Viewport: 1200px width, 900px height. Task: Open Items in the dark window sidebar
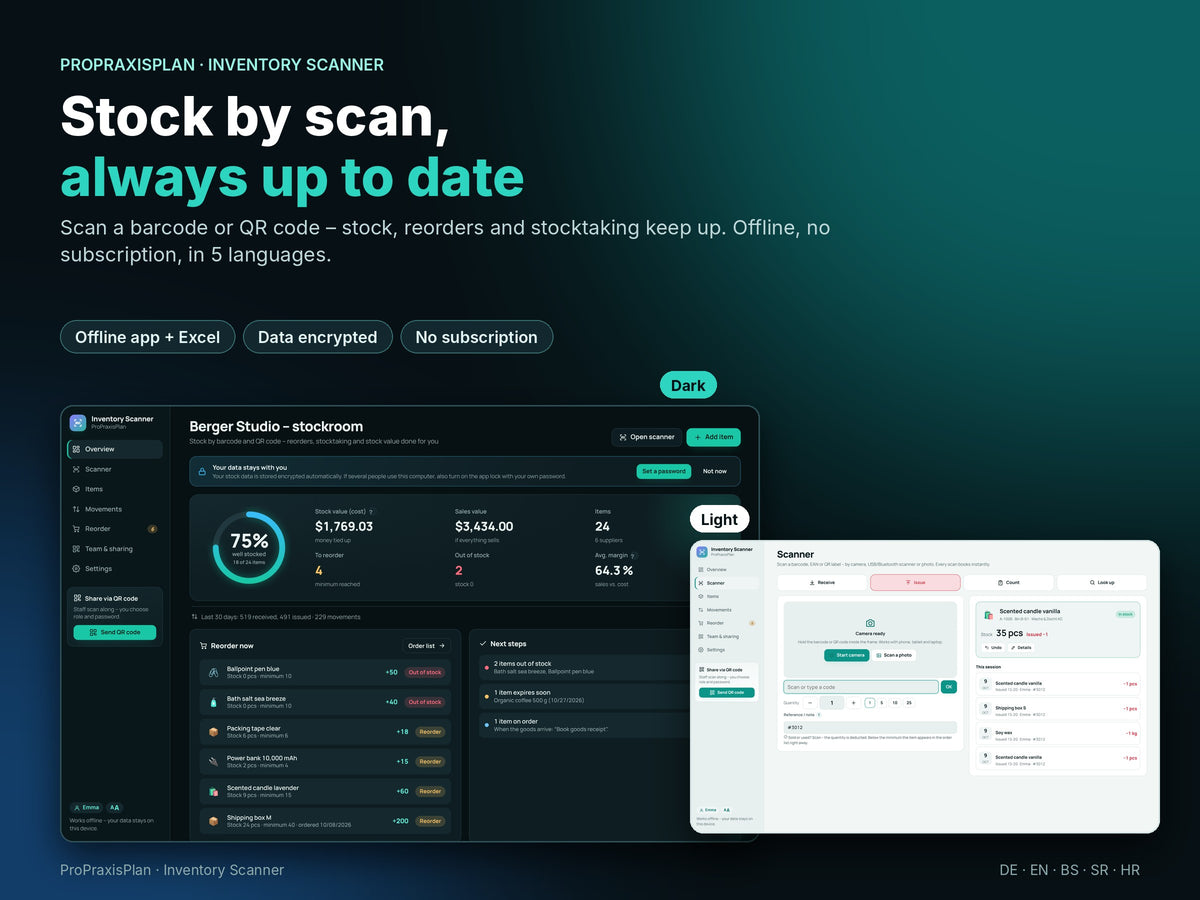tap(114, 489)
